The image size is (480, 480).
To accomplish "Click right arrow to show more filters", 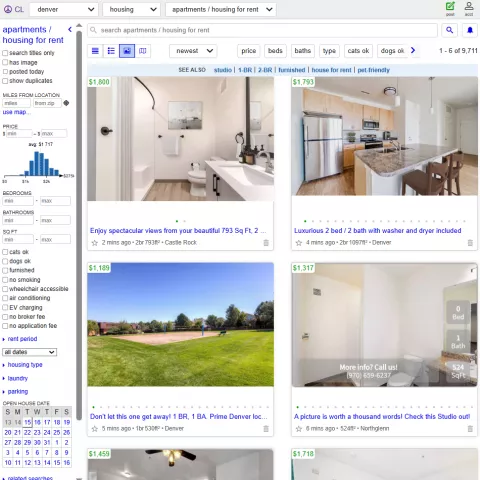I will 413,50.
